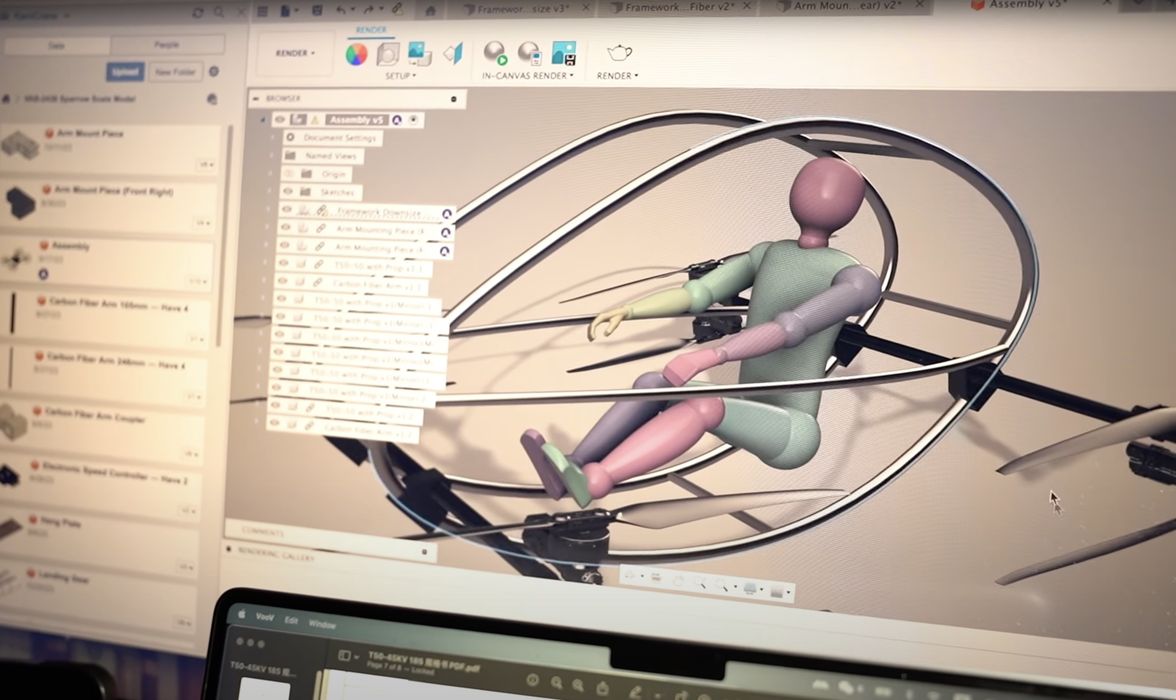This screenshot has width=1176, height=700.
Task: Select Arm Mount Piece (Front Right) thumbnail
Action: 20,203
